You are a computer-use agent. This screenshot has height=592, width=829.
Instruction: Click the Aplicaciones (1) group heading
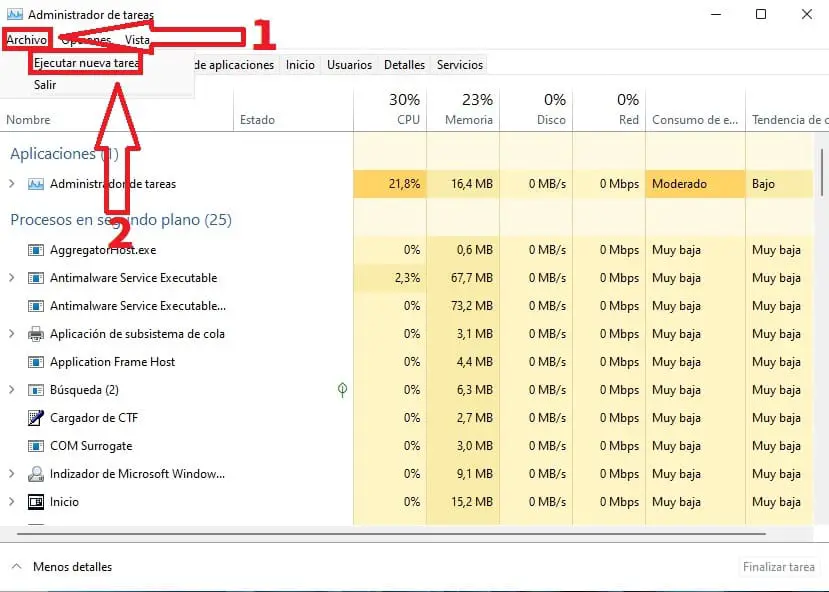pyautogui.click(x=64, y=154)
